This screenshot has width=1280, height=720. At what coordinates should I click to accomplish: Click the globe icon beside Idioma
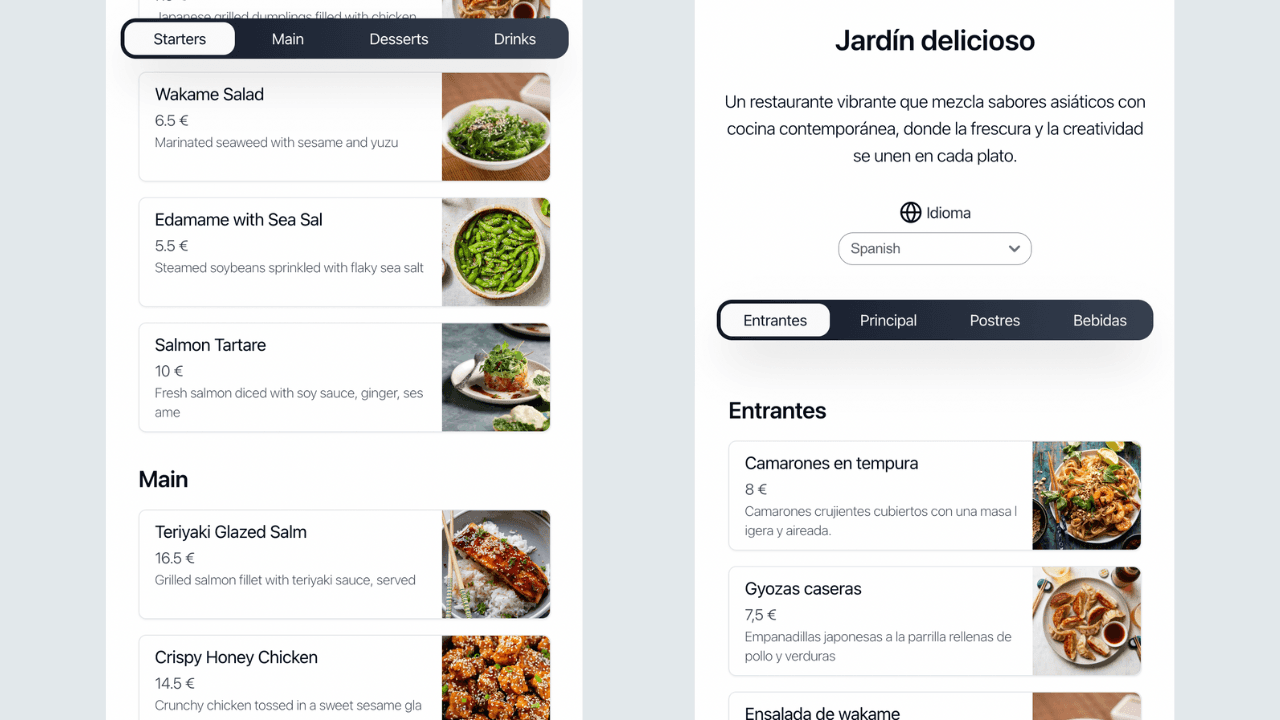tap(910, 213)
